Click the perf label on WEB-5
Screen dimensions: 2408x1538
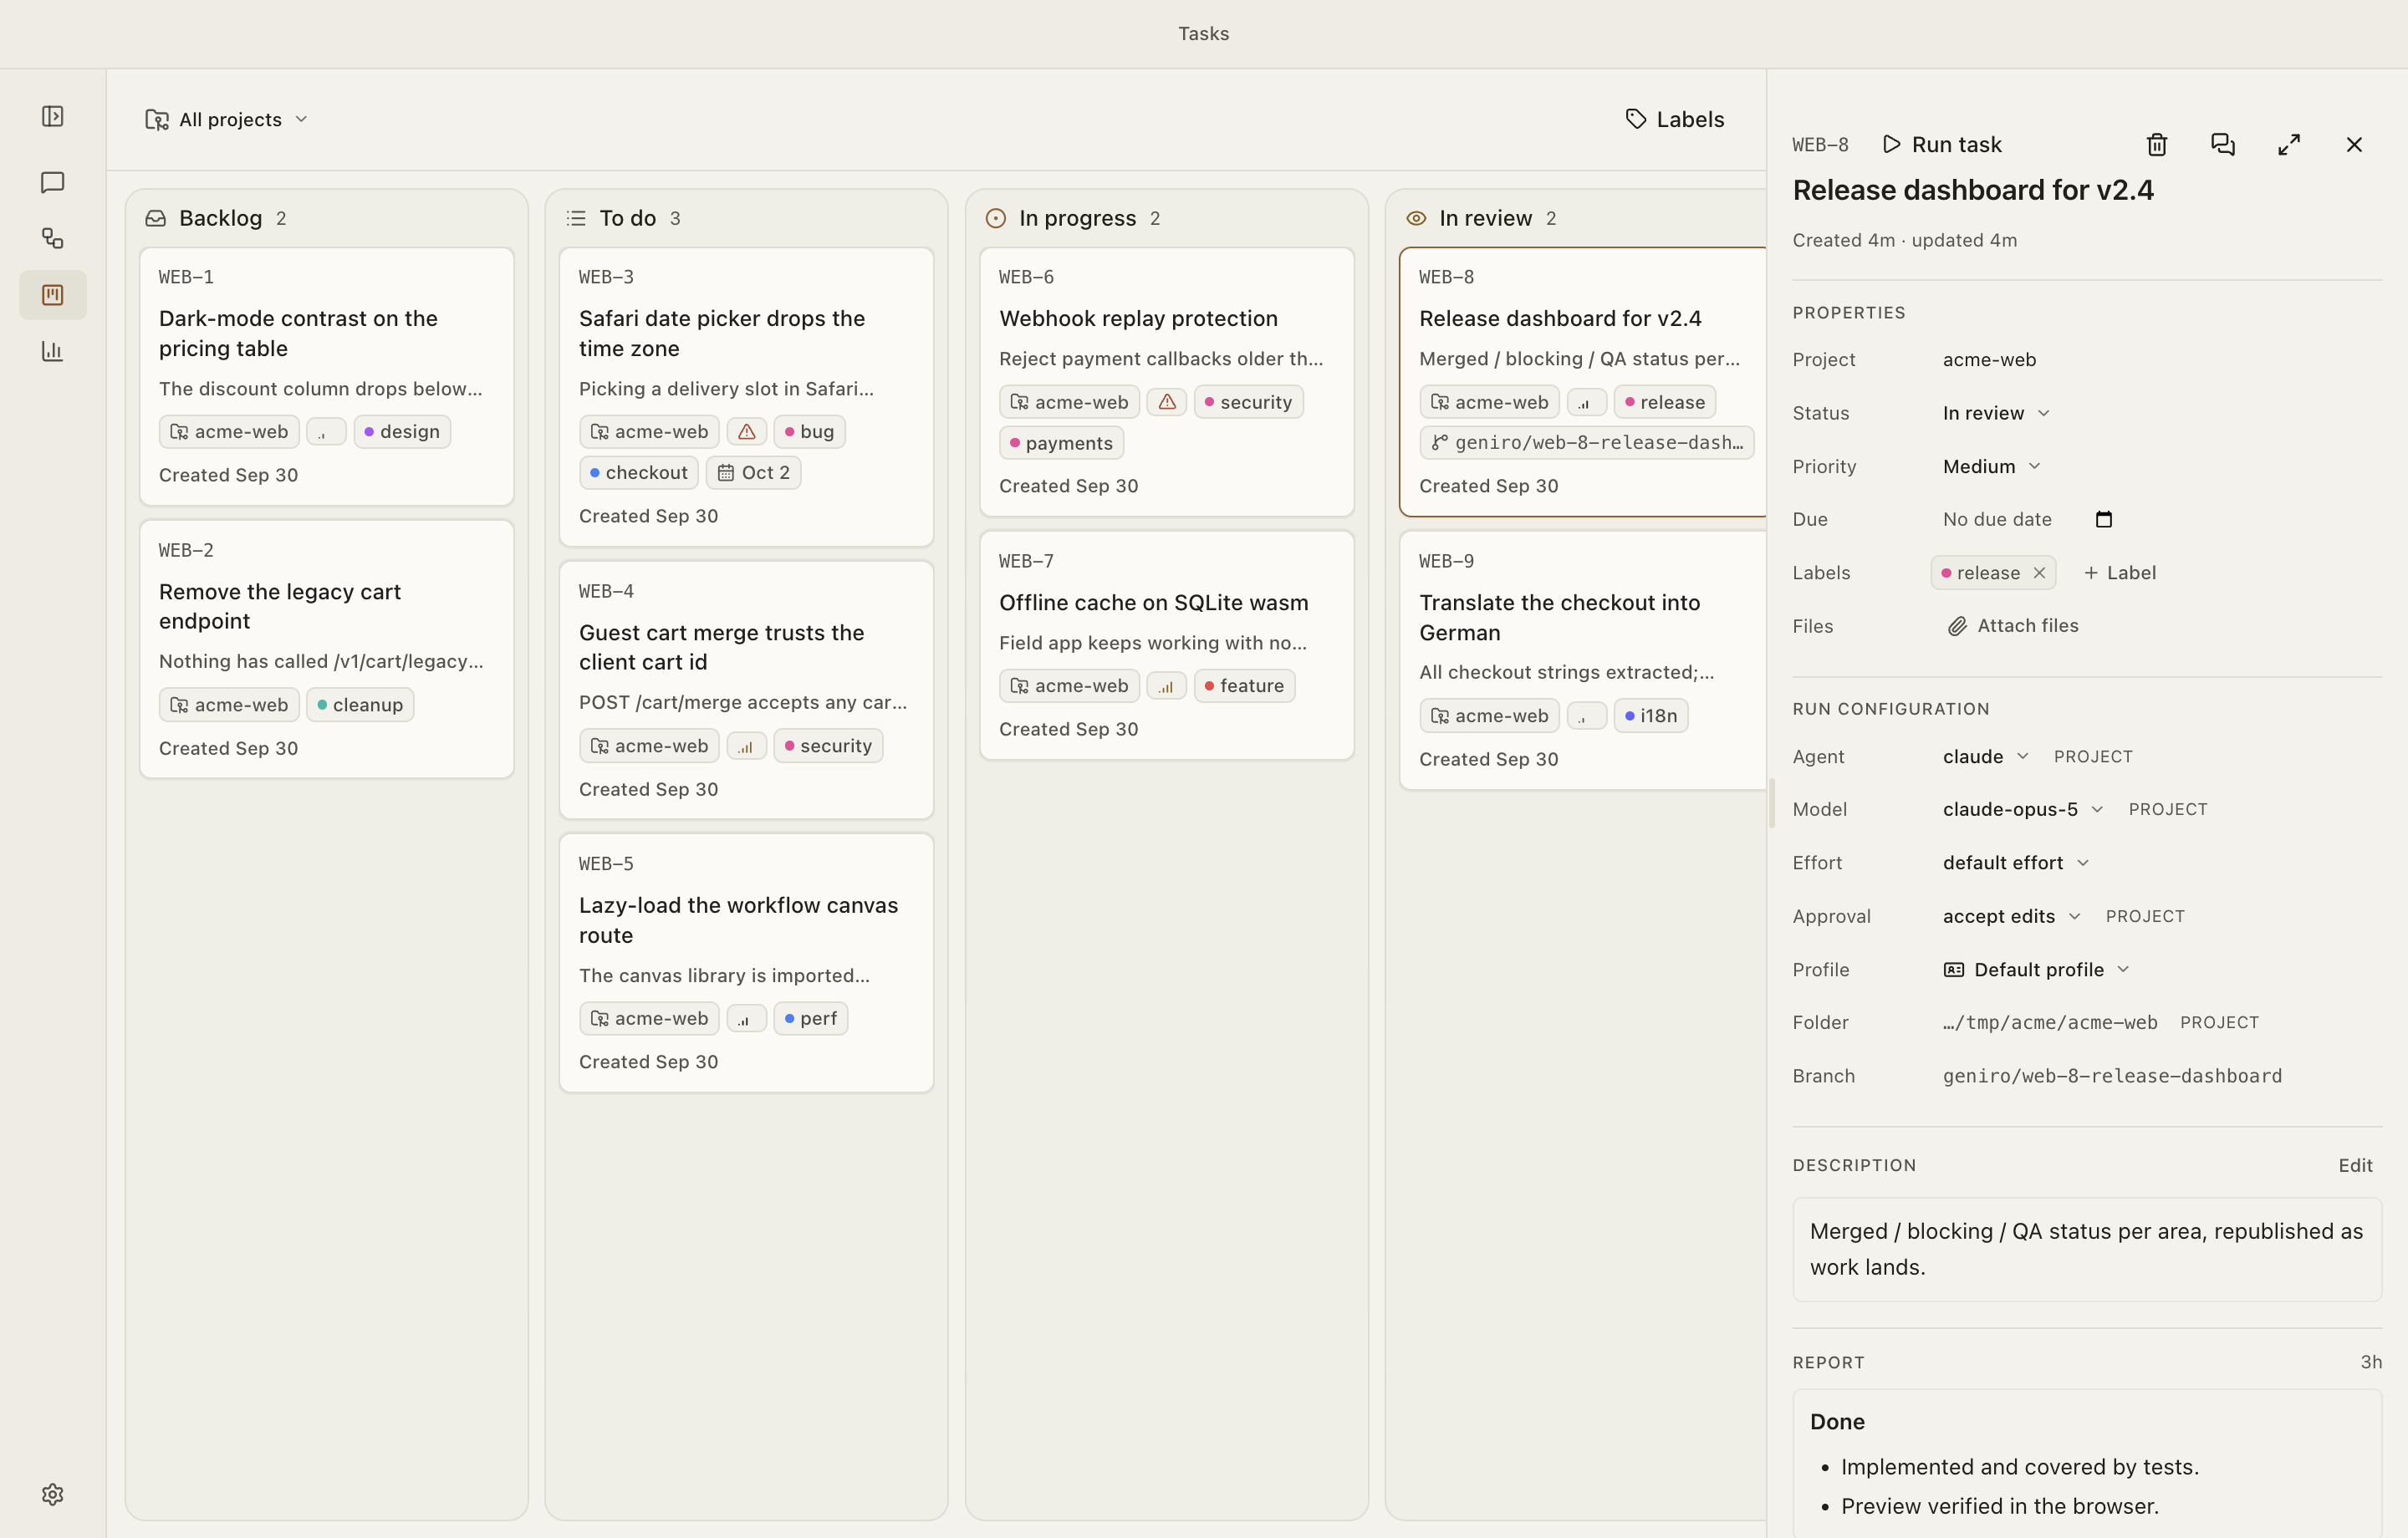[811, 1018]
